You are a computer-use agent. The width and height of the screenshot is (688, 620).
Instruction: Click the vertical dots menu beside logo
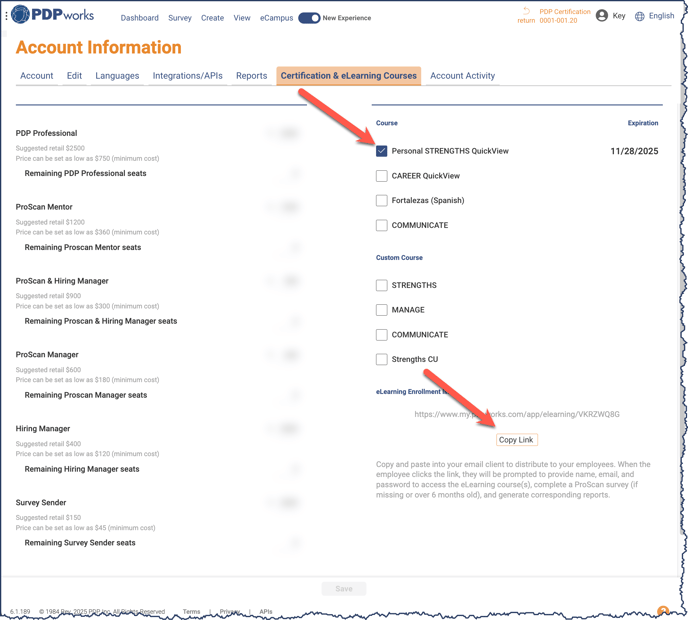(6, 16)
